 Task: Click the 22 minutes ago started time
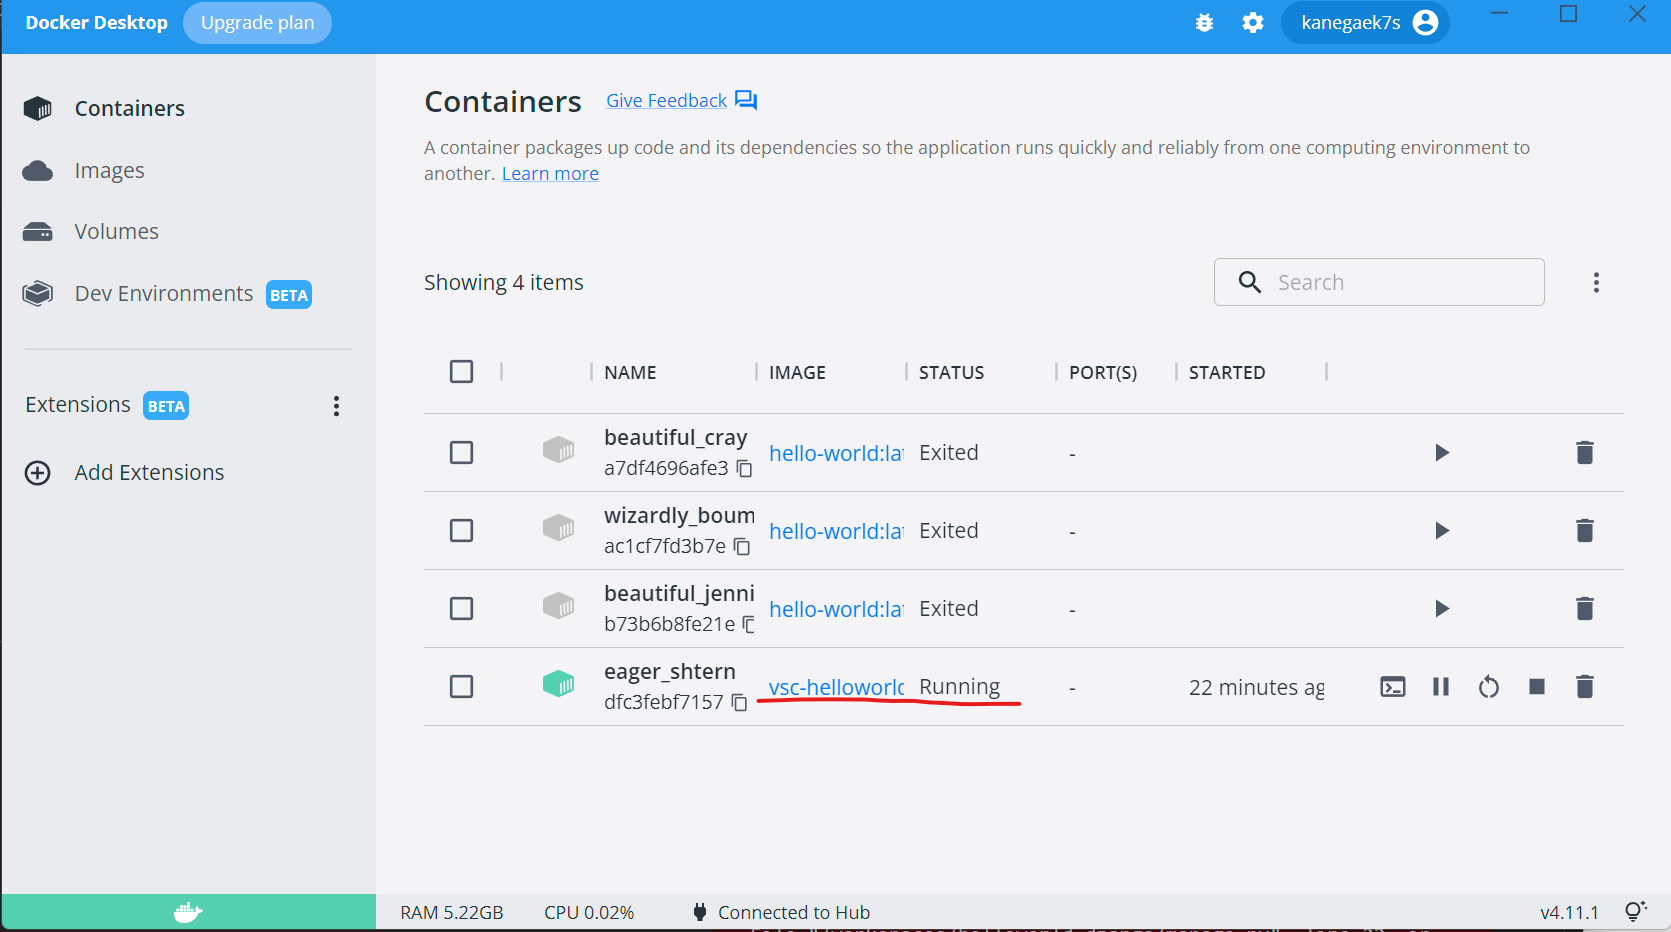click(x=1257, y=688)
